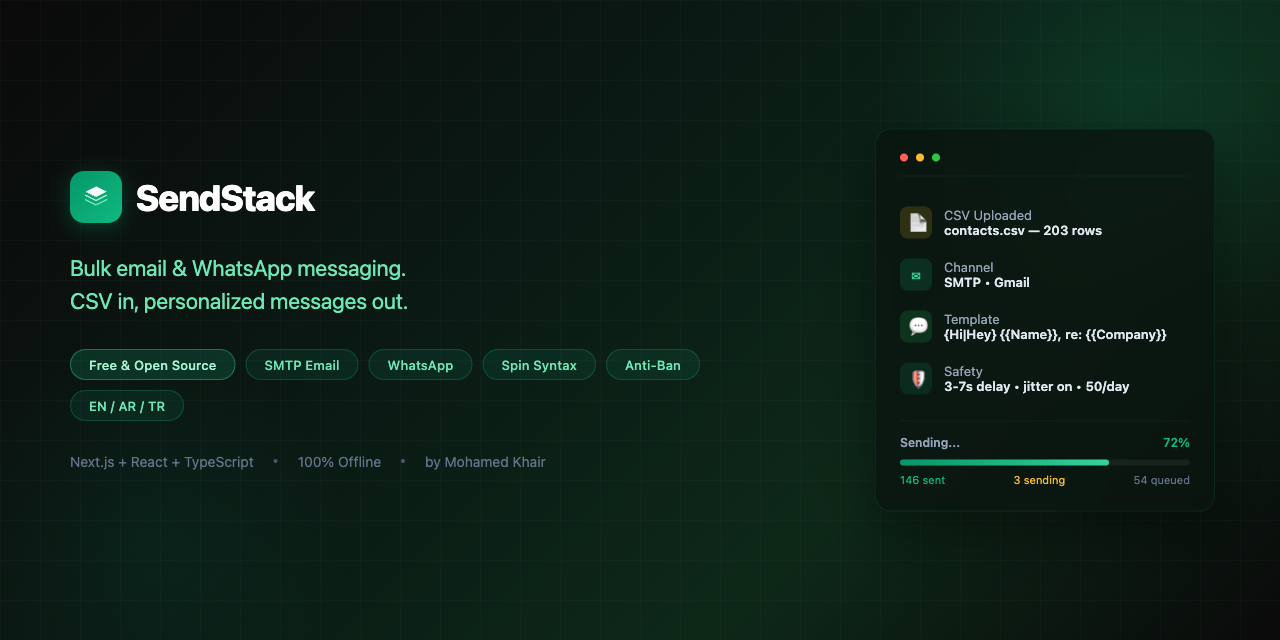1280x640 pixels.
Task: Click the 'Sending...' status label
Action: (x=930, y=443)
